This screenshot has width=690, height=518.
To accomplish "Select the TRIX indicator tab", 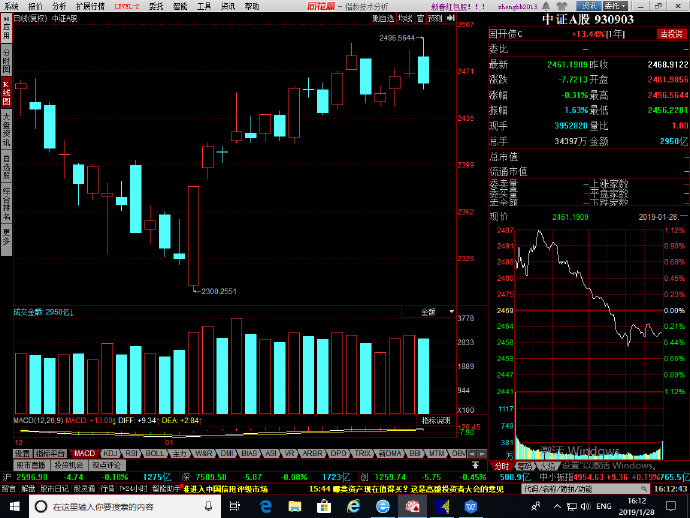I will tap(363, 453).
